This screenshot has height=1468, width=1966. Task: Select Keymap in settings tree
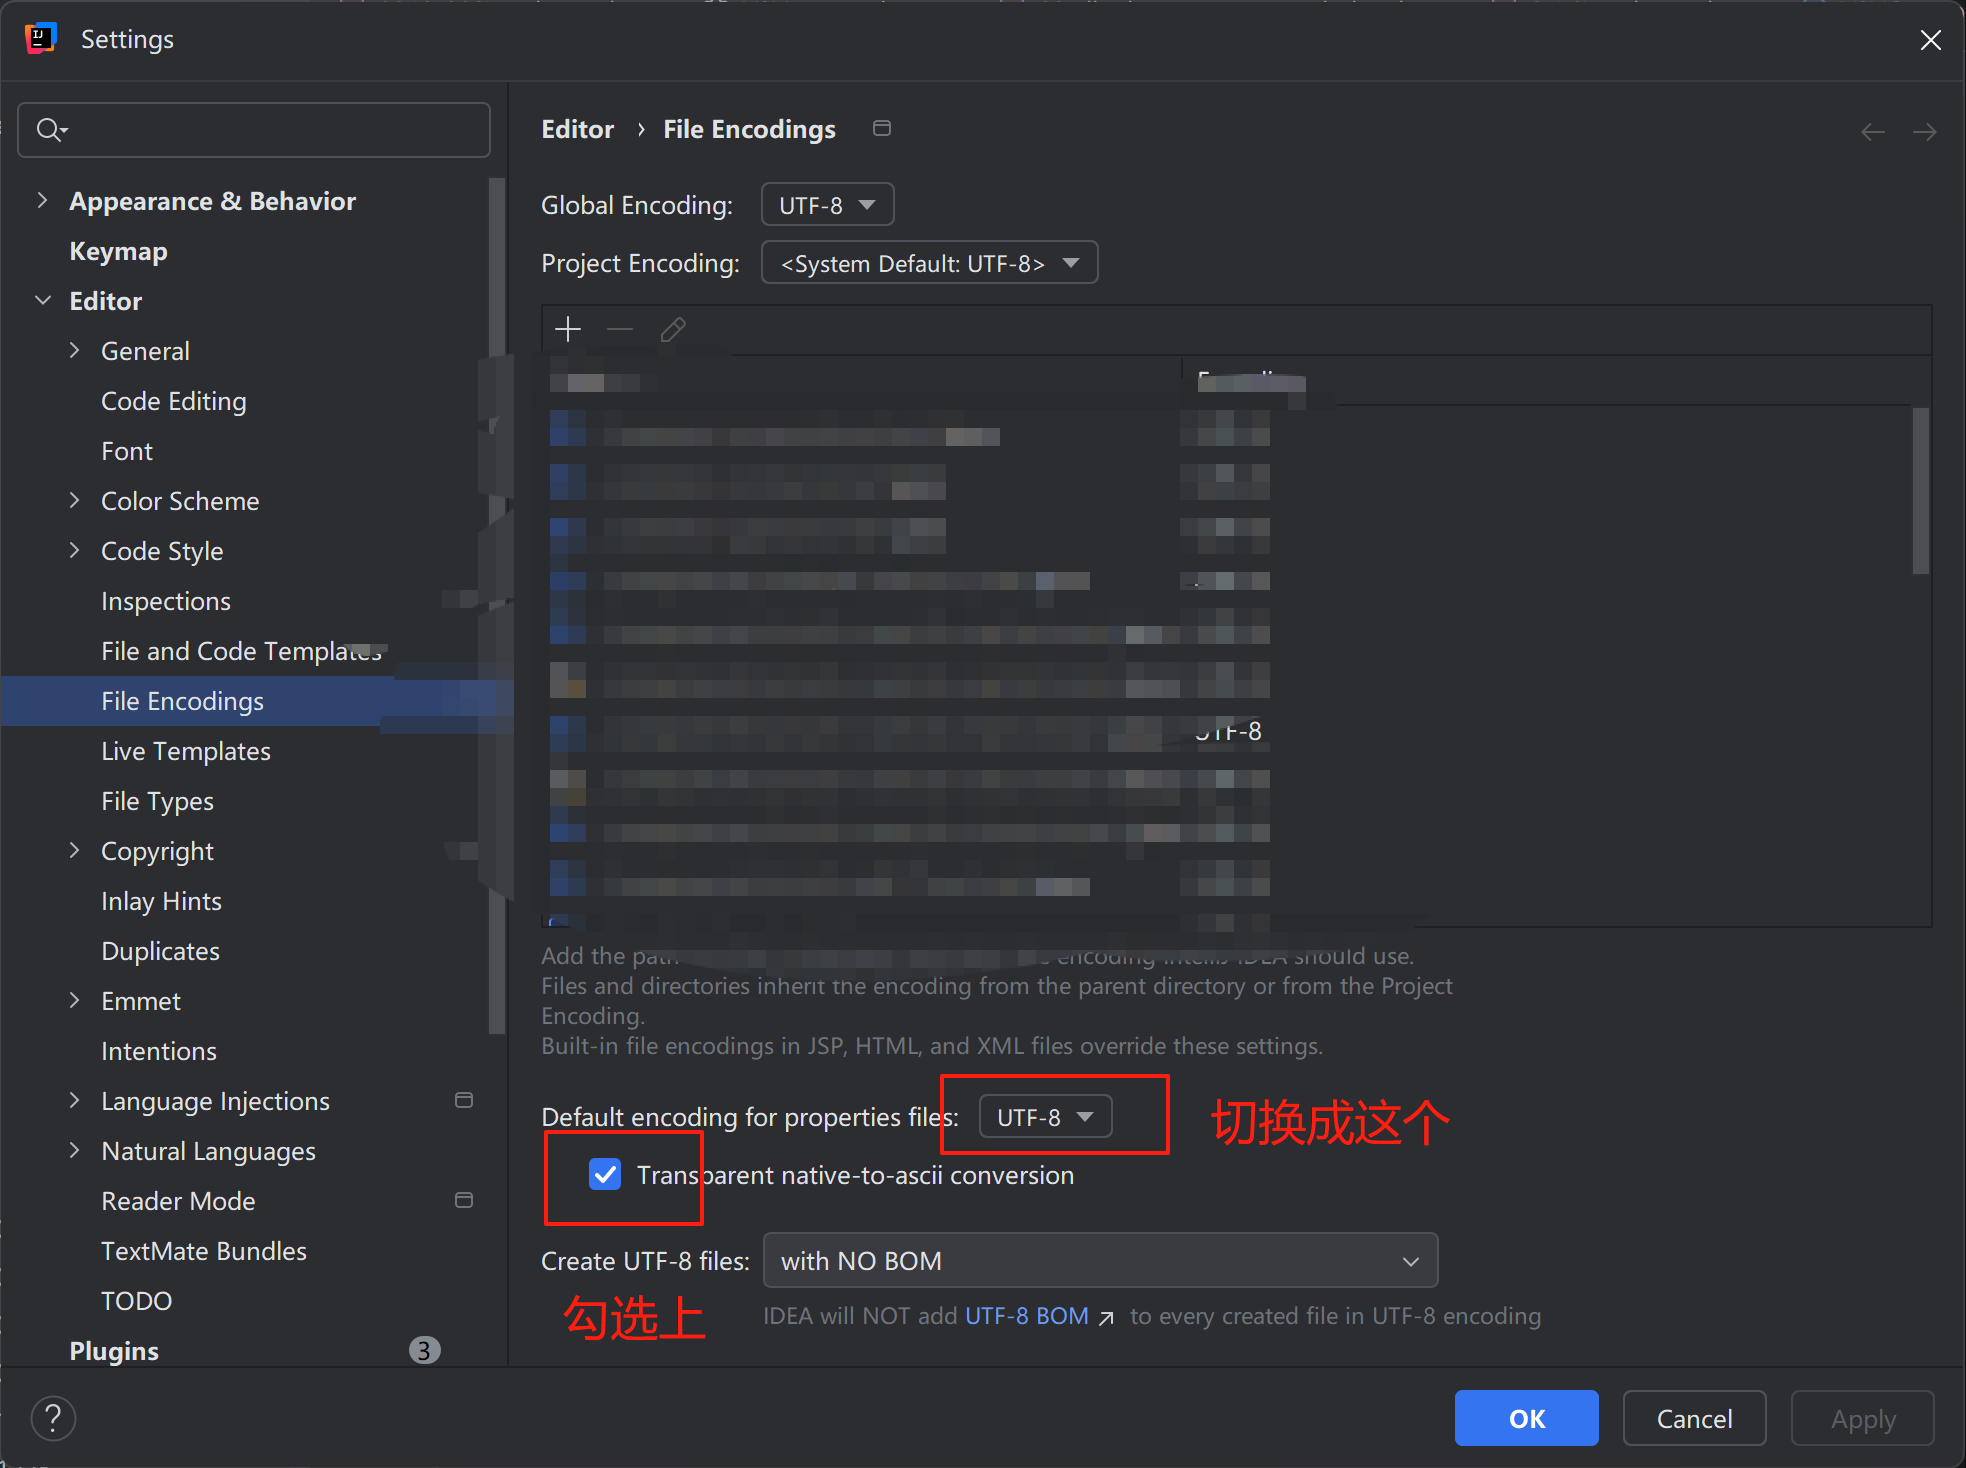click(x=118, y=251)
